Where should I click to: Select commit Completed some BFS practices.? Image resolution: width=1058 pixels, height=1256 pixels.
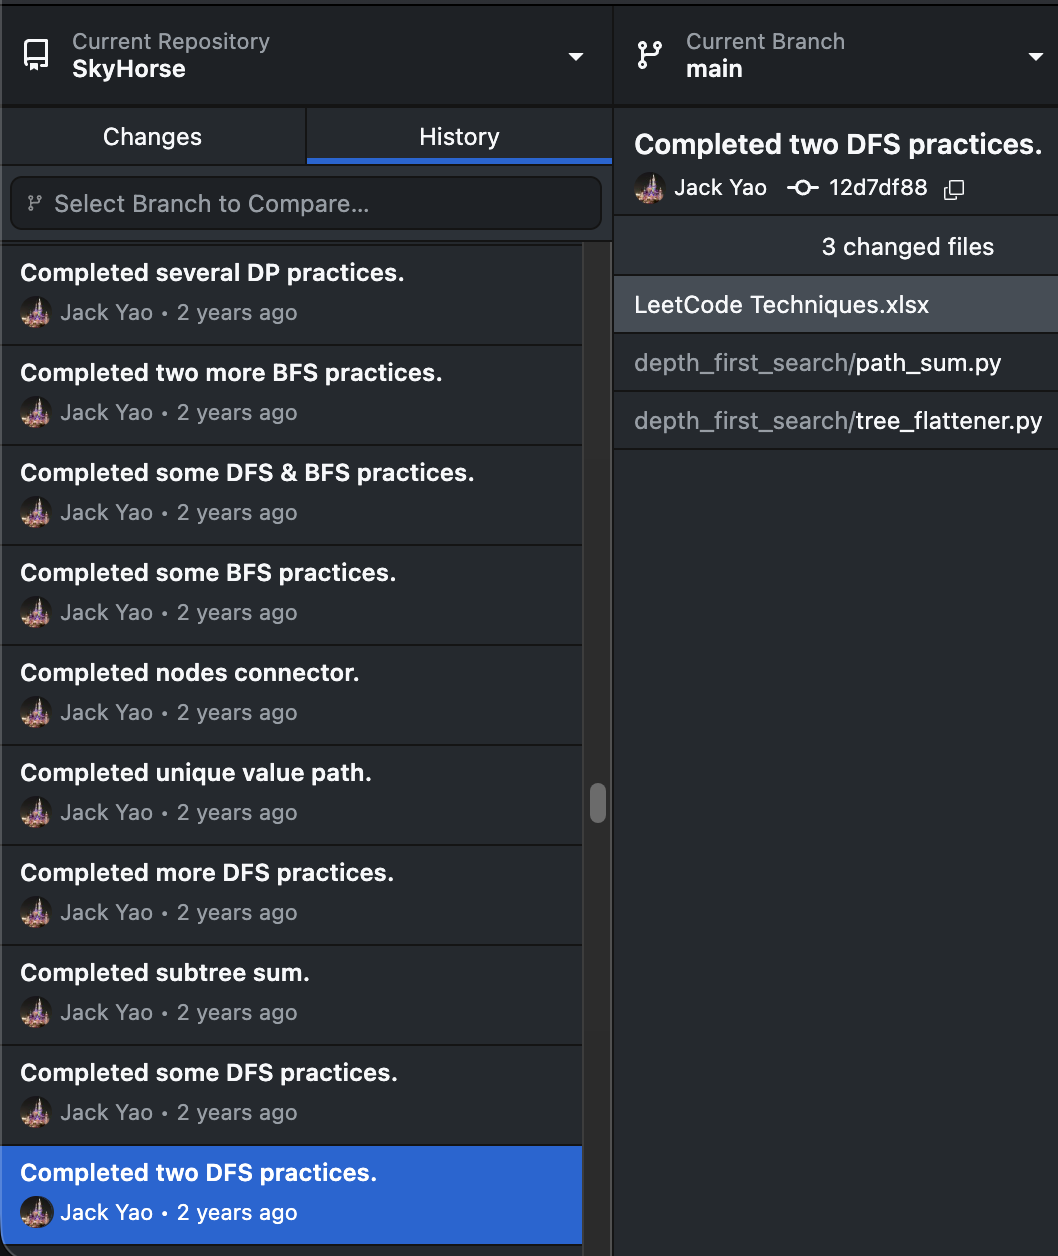[x=291, y=595]
